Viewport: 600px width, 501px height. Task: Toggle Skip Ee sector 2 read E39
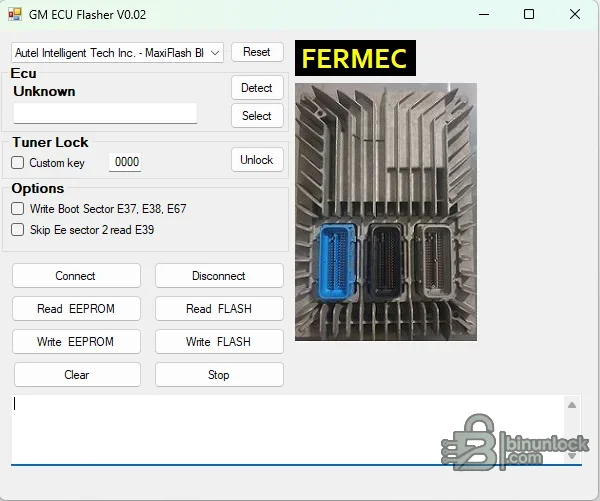18,230
